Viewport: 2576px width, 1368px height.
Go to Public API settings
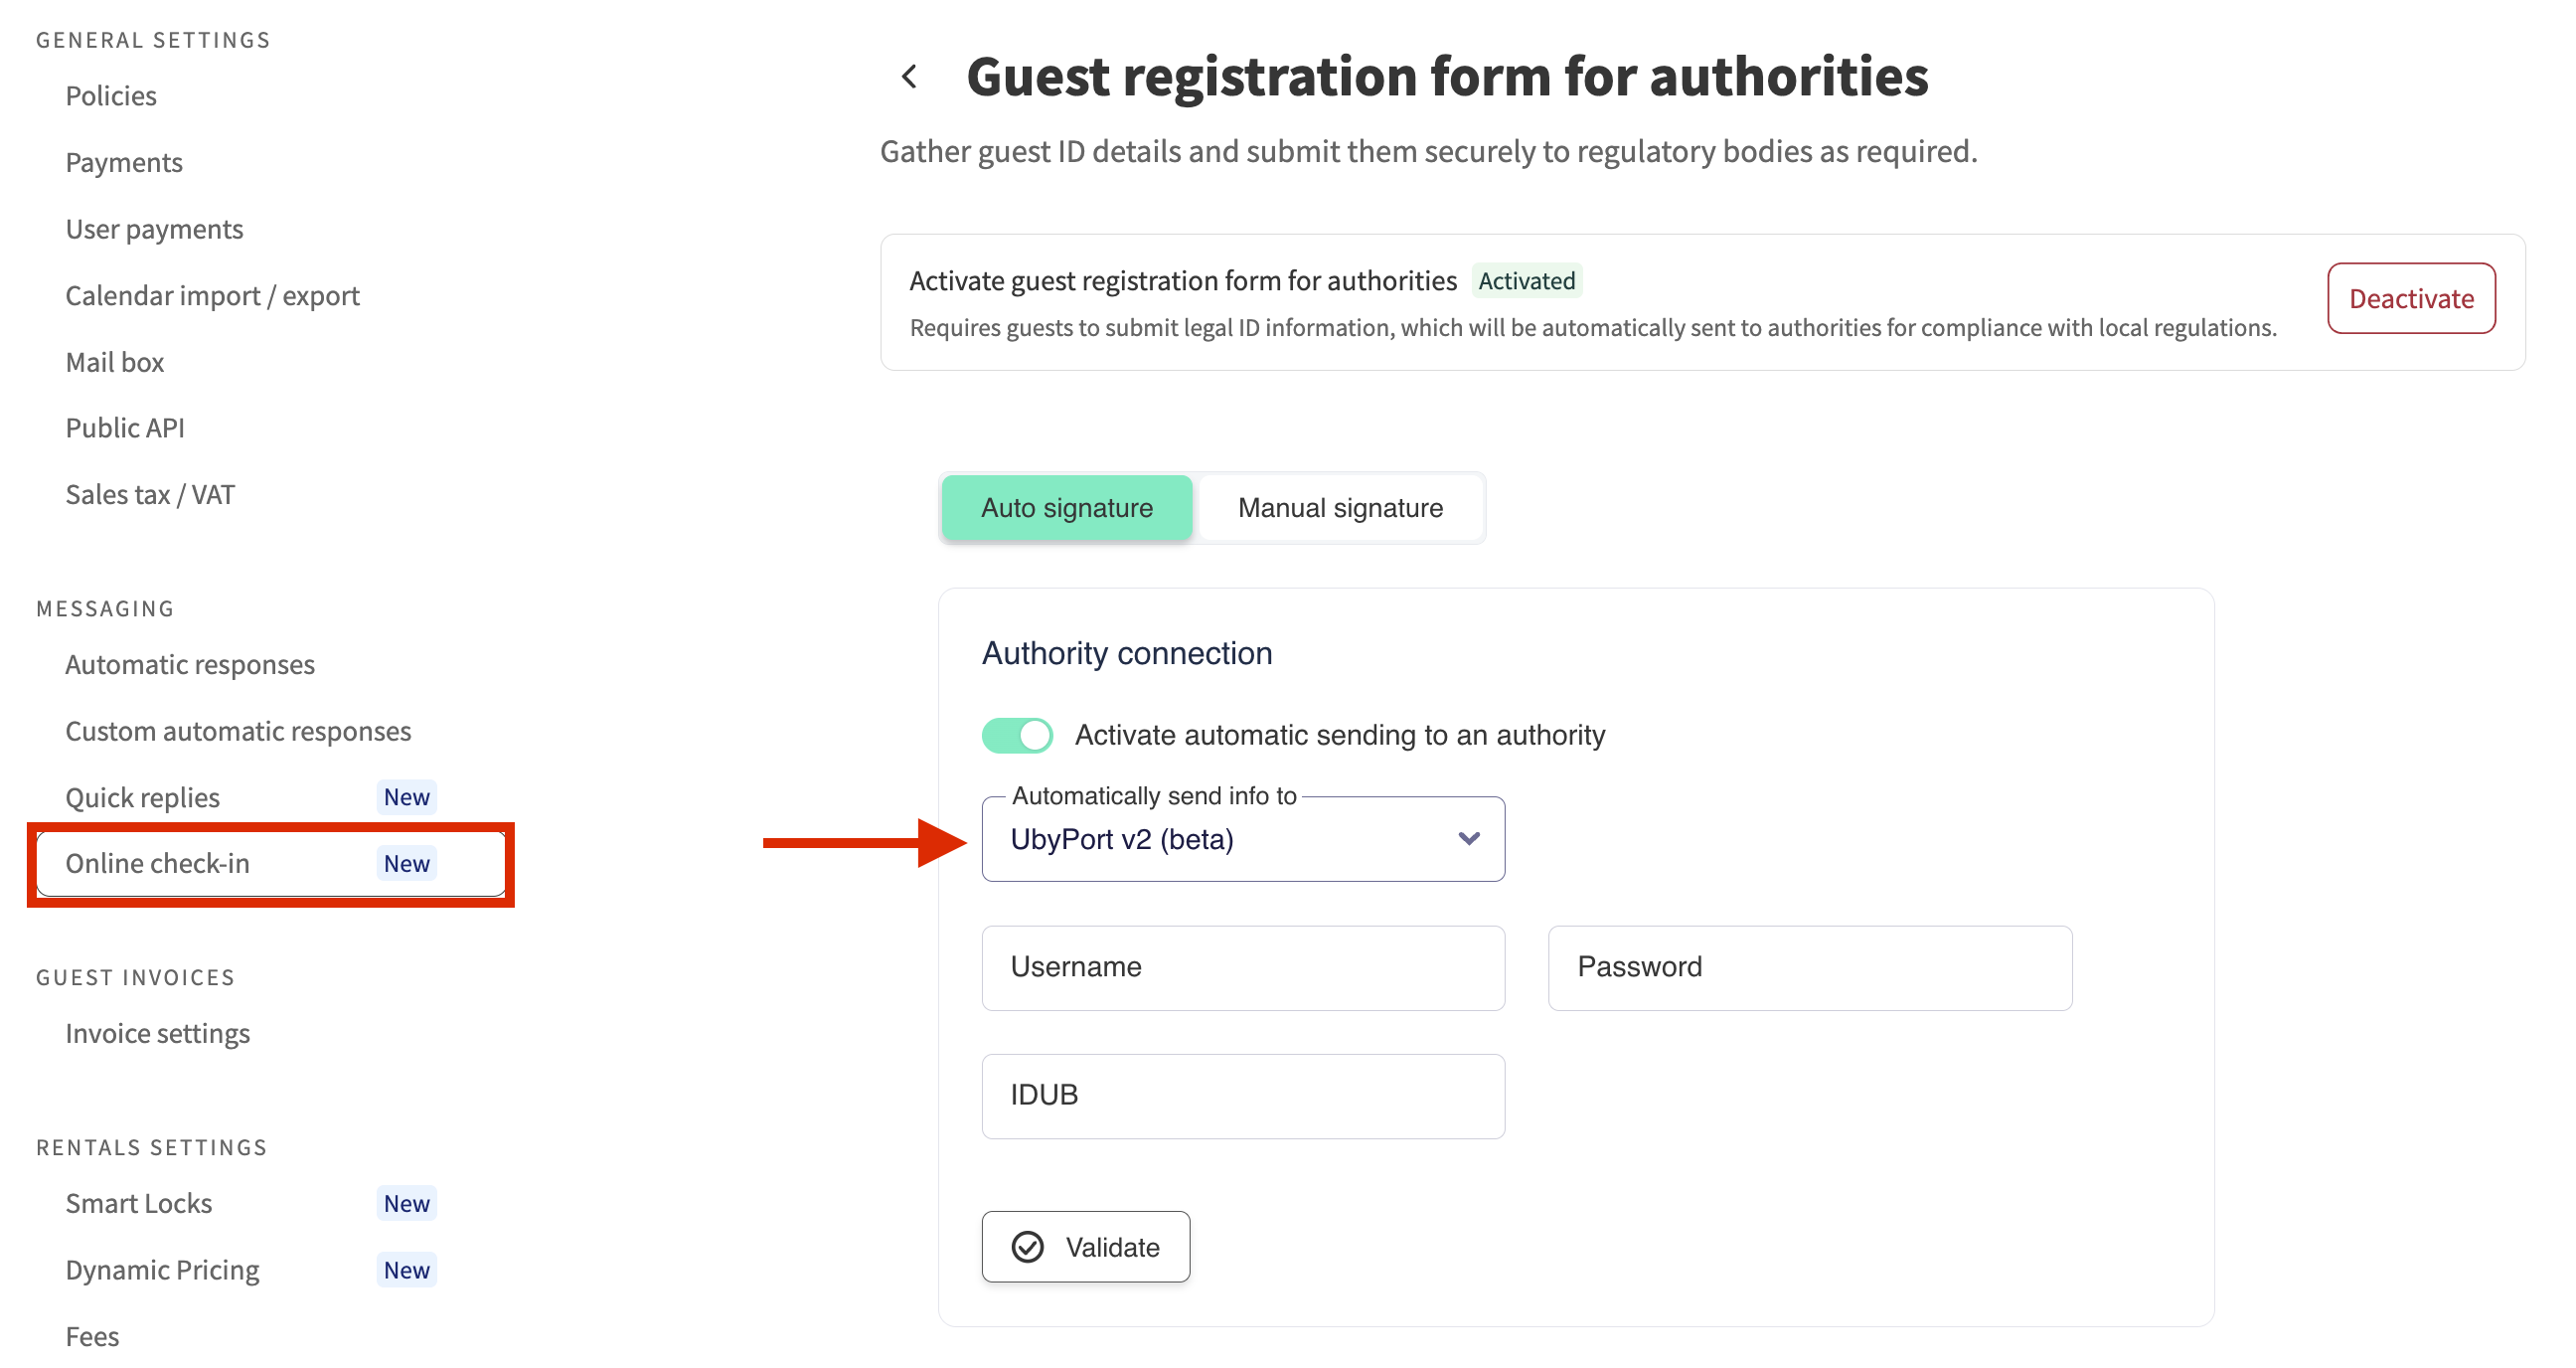coord(125,428)
